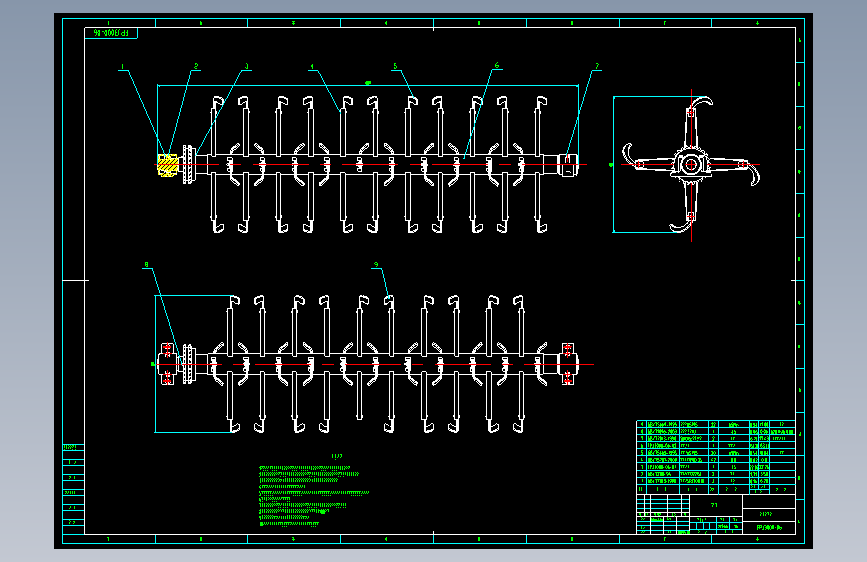Click the drawing number cell in title block corner
This screenshot has width=867, height=562.
pyautogui.click(x=769, y=528)
